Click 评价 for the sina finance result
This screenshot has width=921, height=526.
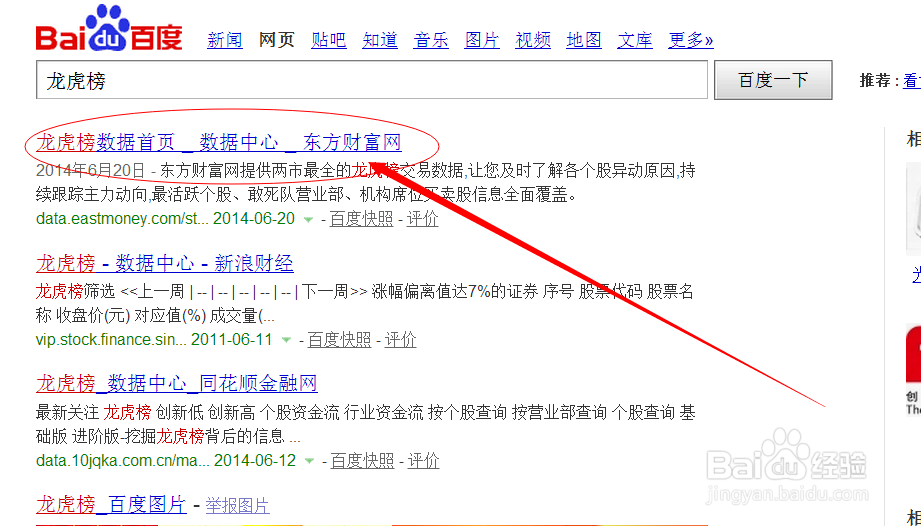pos(401,339)
